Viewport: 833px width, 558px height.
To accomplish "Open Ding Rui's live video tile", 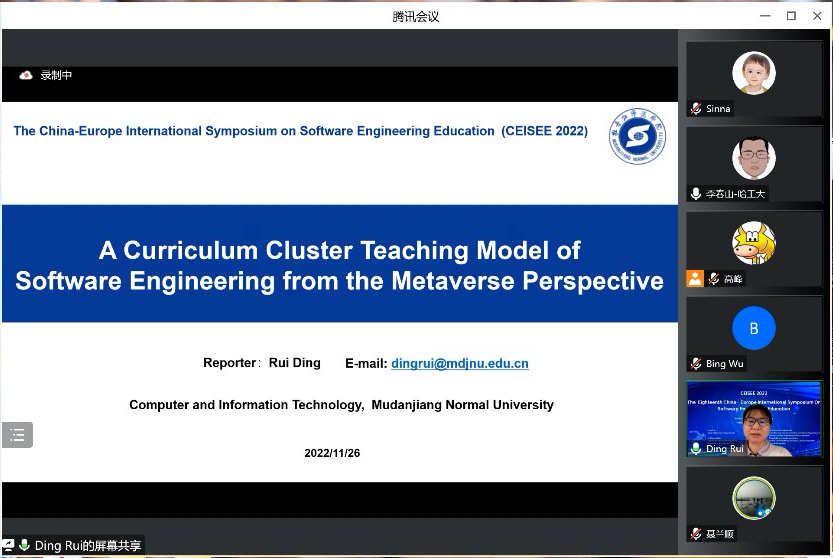I will [754, 418].
